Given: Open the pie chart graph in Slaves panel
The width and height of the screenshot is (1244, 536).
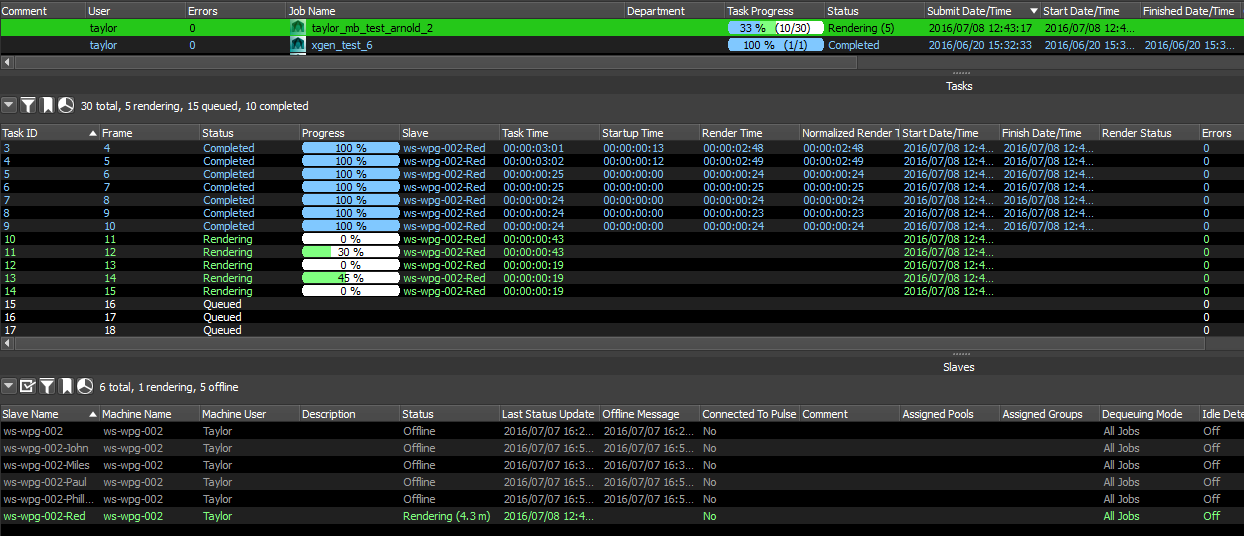Looking at the screenshot, I should 85,386.
